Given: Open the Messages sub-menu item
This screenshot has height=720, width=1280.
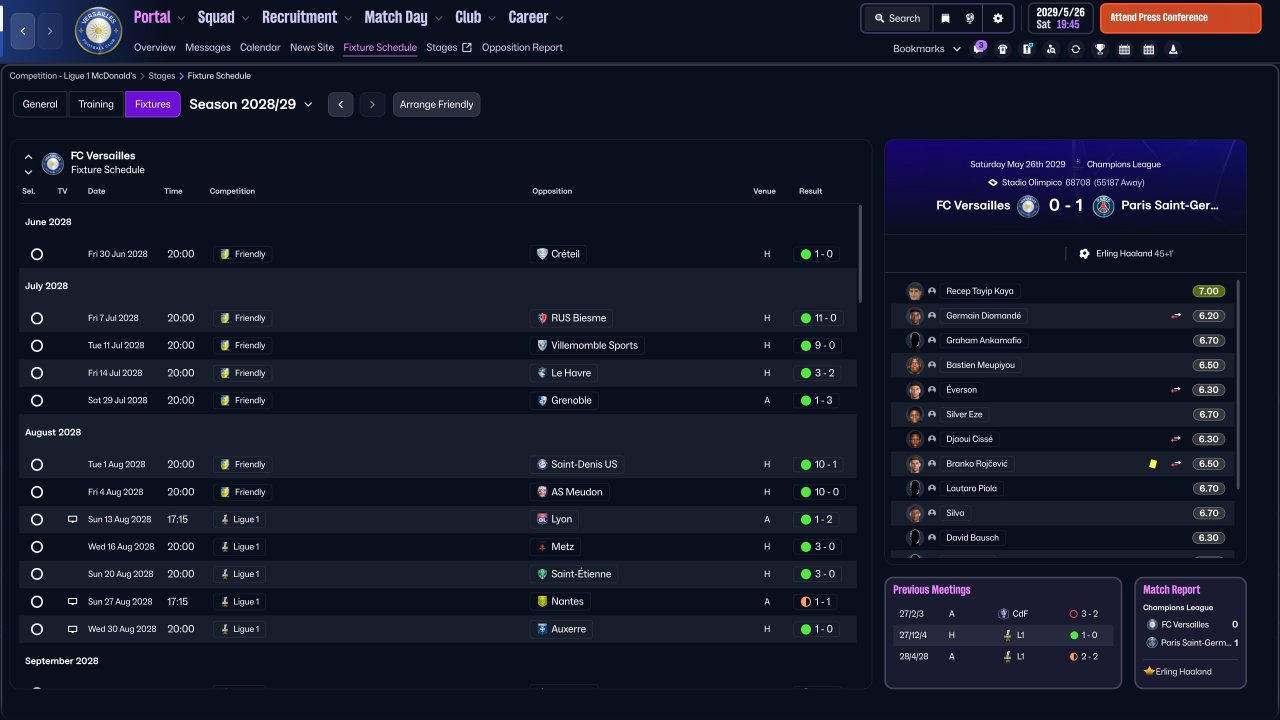Looking at the screenshot, I should (x=208, y=47).
